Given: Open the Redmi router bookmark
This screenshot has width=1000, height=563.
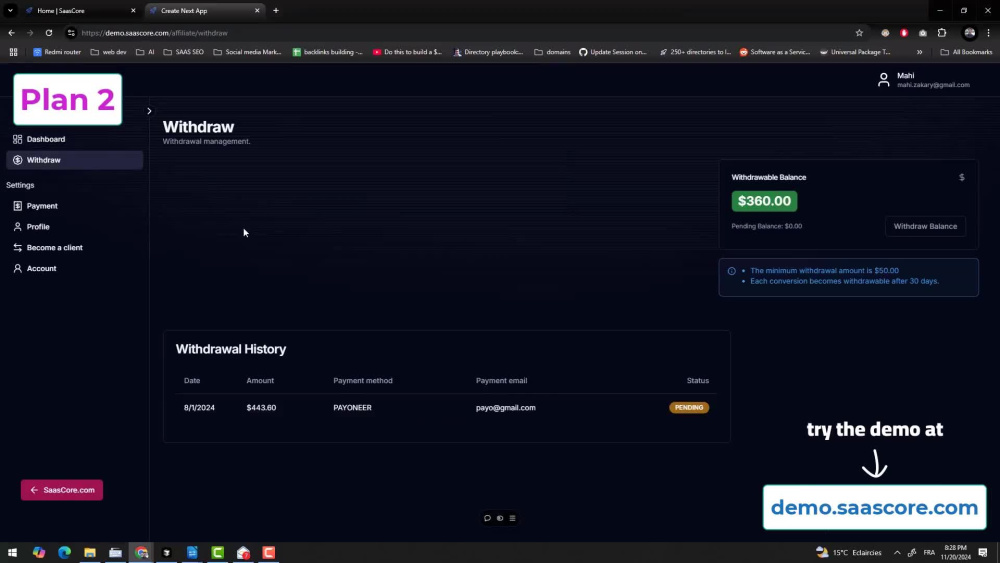Looking at the screenshot, I should [57, 52].
